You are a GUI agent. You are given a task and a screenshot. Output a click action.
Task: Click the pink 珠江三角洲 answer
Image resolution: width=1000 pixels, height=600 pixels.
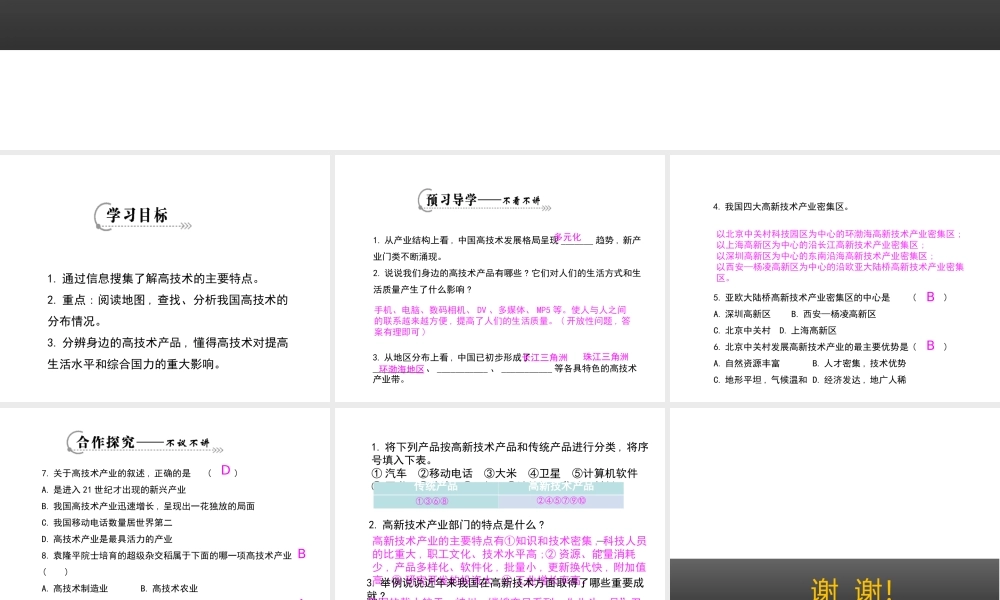606,357
